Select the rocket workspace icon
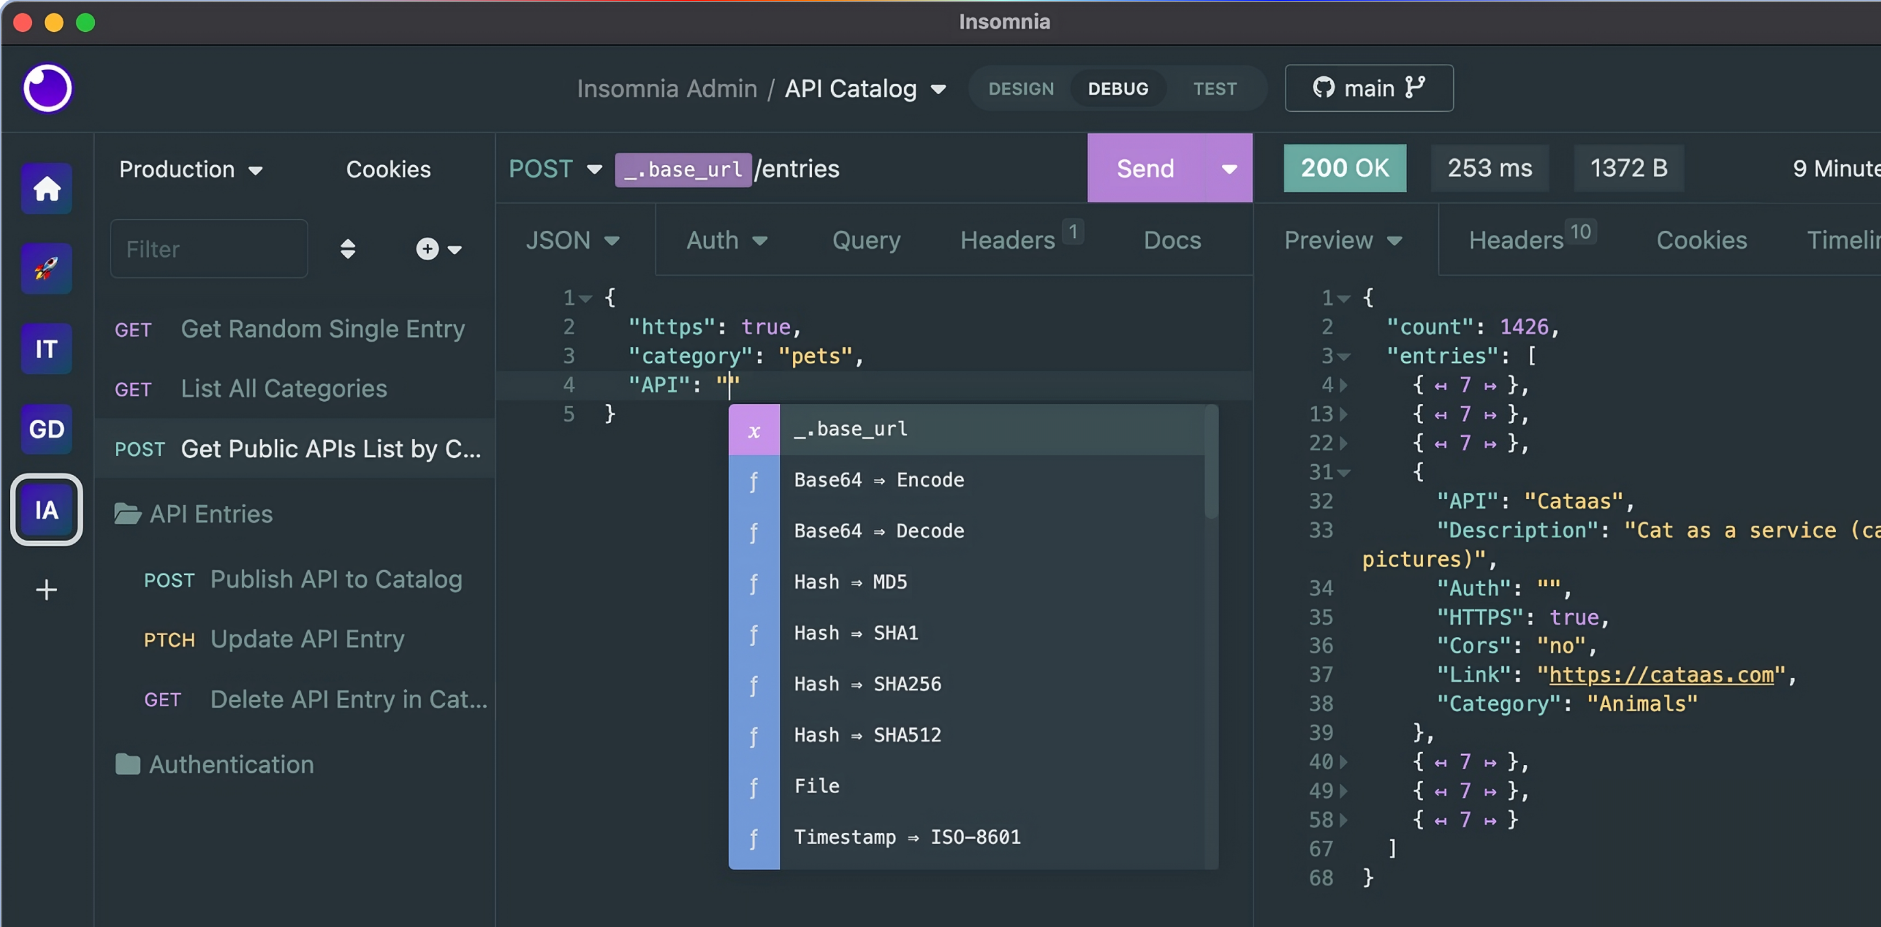This screenshot has height=927, width=1881. tap(47, 268)
